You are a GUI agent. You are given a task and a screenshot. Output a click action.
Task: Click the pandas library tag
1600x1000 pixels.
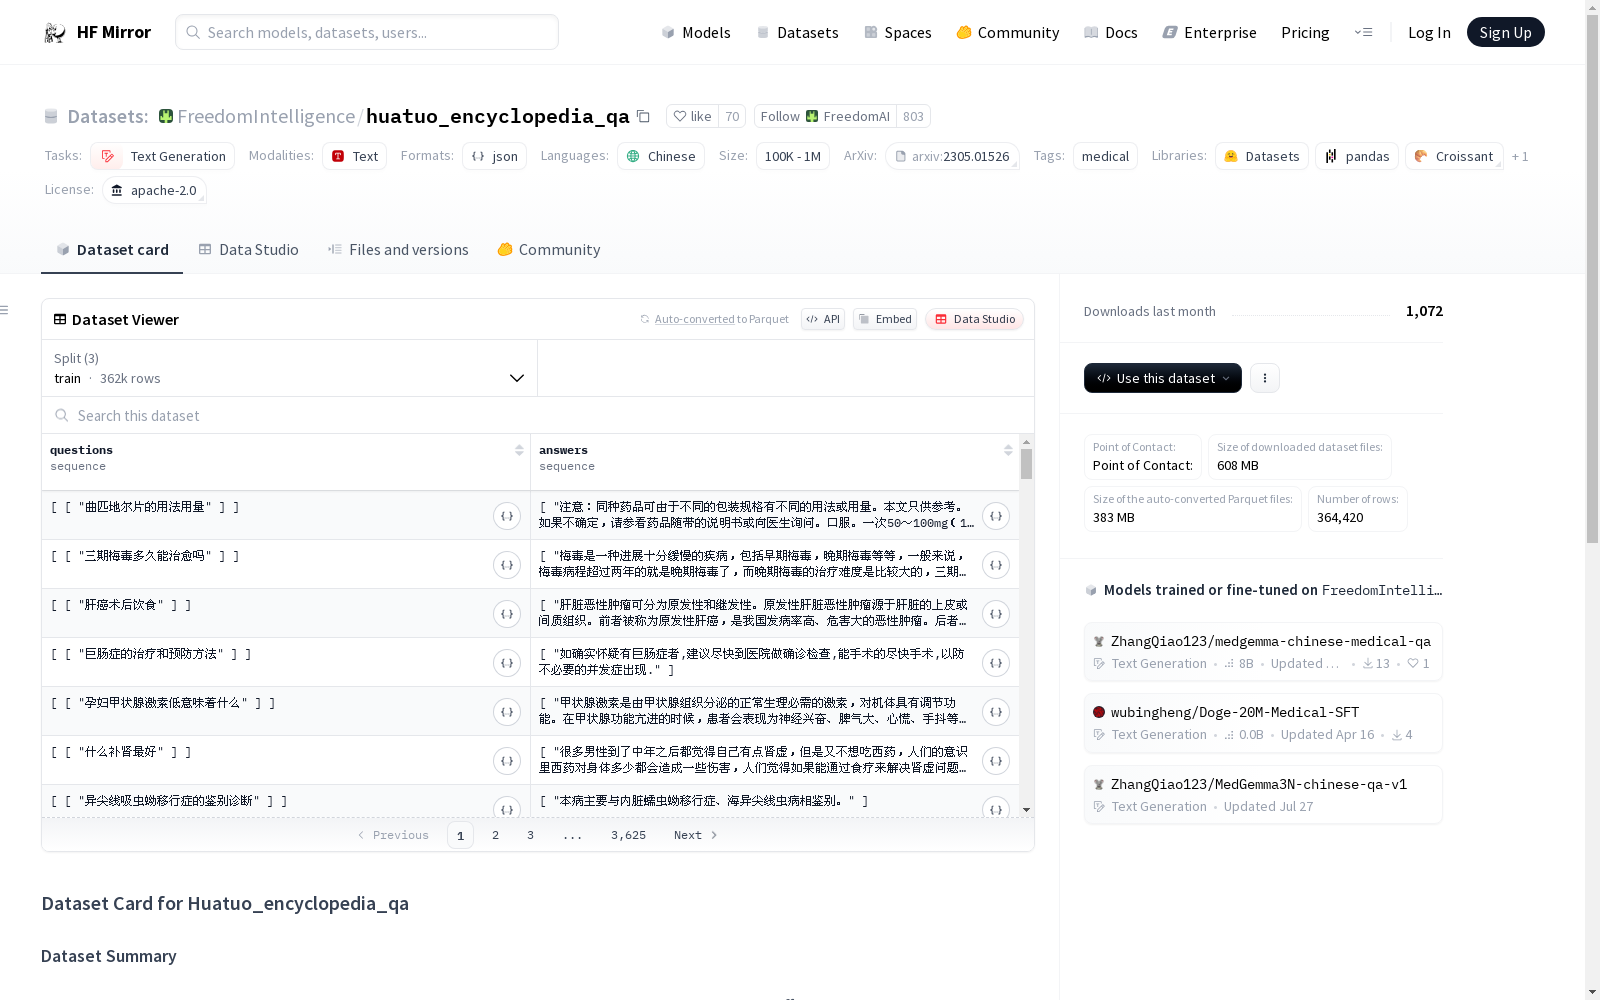point(1357,156)
